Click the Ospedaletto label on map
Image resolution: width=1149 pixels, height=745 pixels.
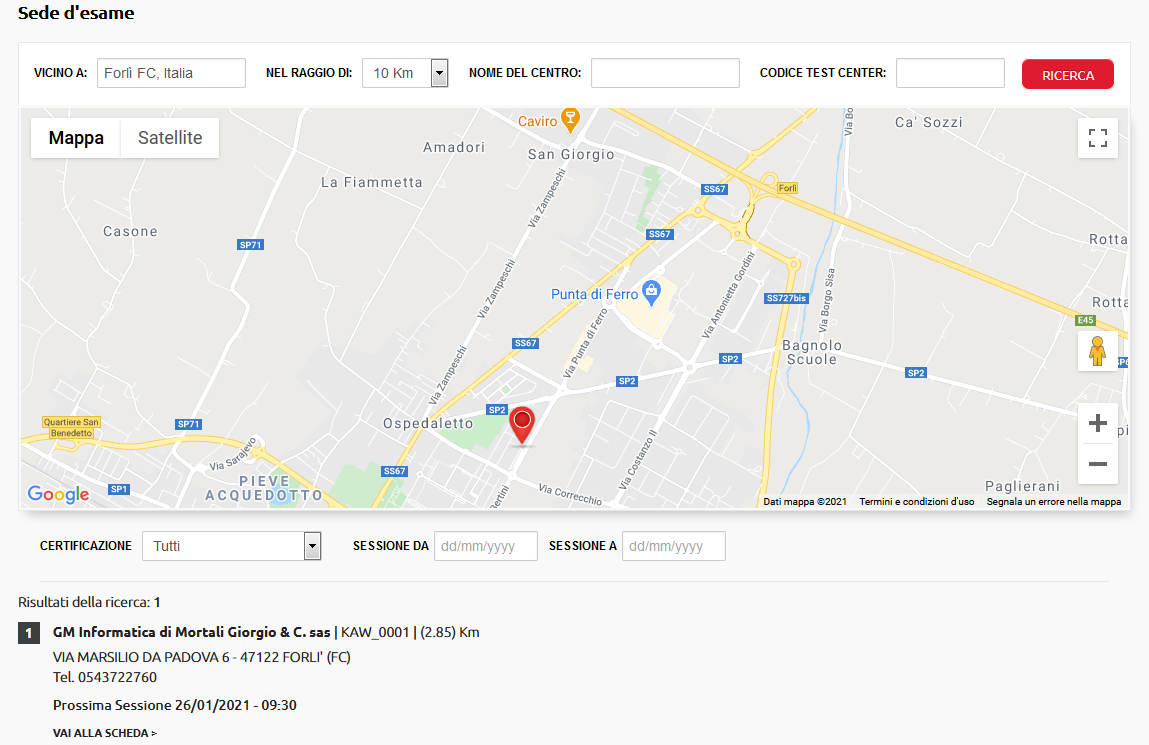428,423
